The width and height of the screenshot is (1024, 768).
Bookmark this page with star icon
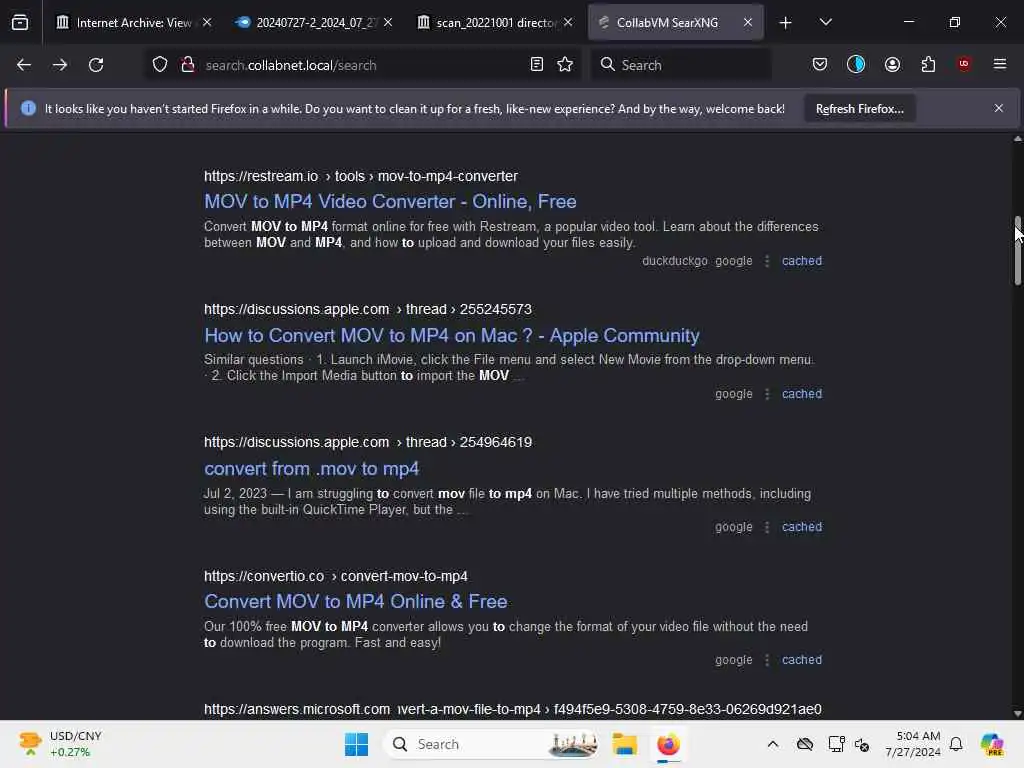coord(565,65)
